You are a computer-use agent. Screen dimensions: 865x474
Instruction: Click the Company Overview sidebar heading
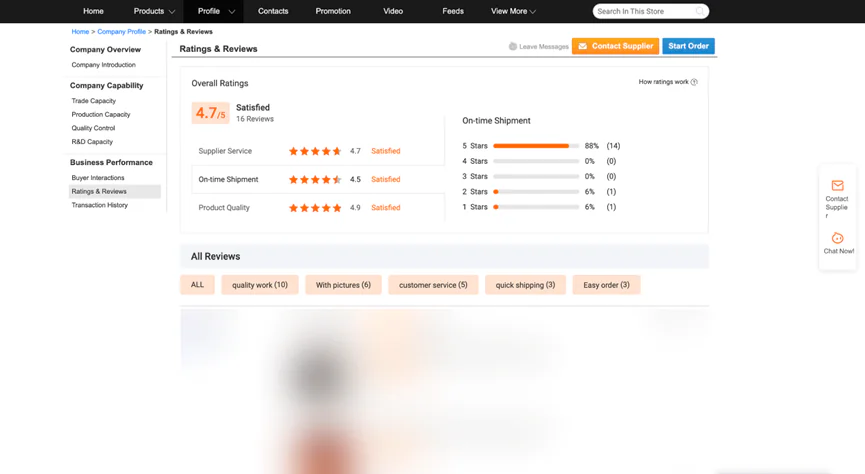coord(105,50)
